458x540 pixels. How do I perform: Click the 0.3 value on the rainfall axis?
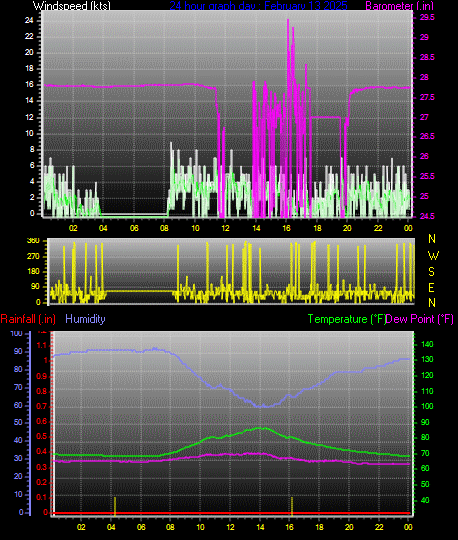tap(42, 467)
